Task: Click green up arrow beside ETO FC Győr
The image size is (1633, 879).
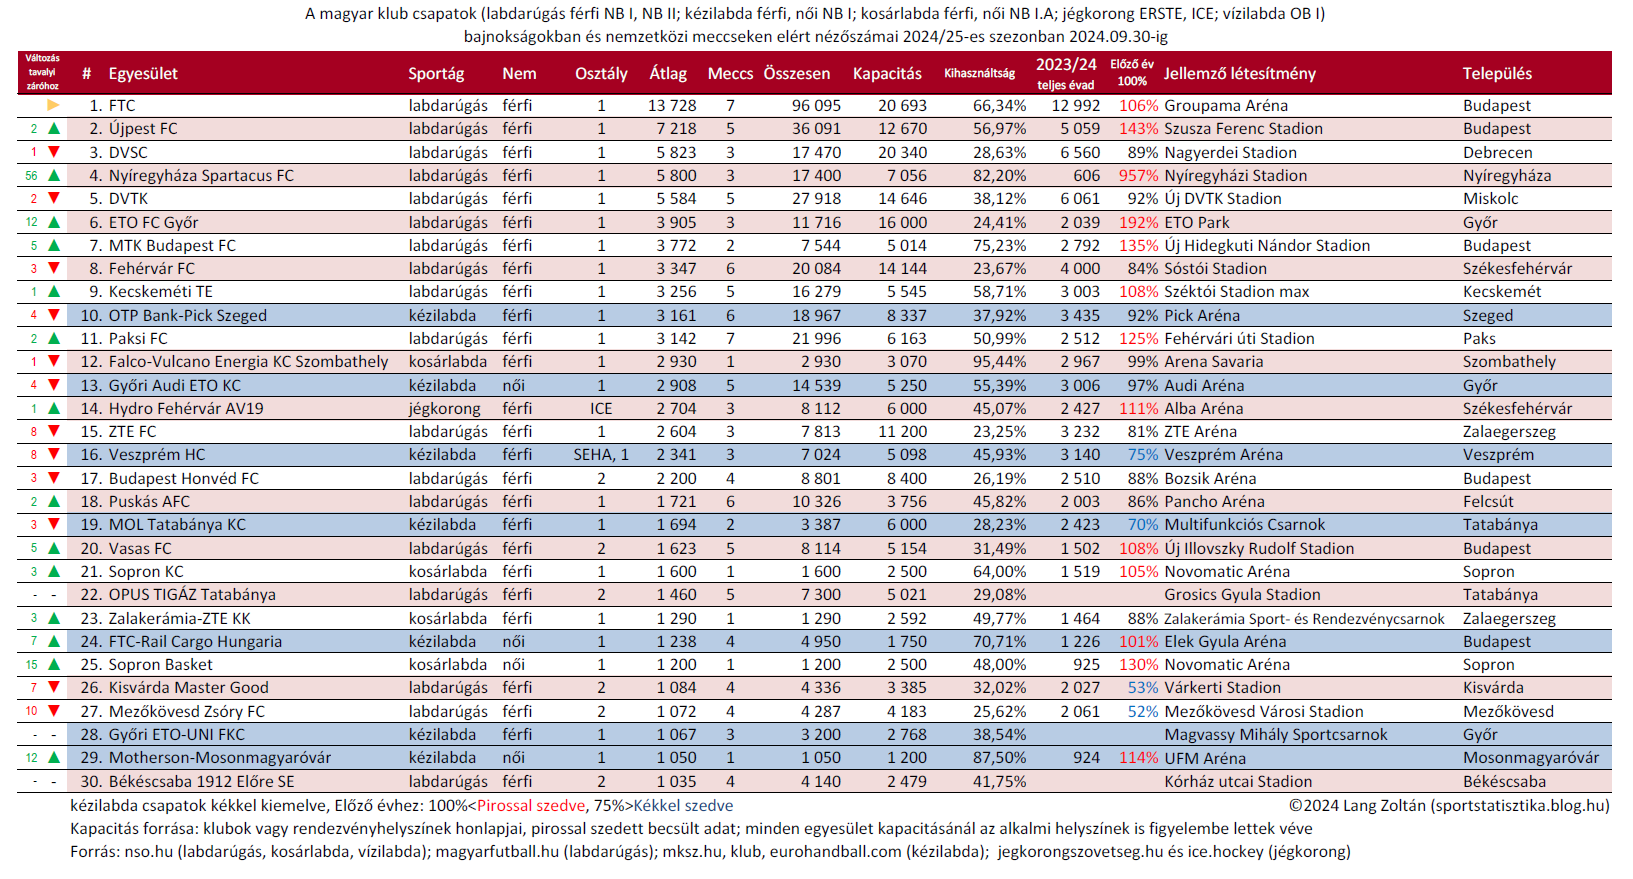Action: (54, 222)
